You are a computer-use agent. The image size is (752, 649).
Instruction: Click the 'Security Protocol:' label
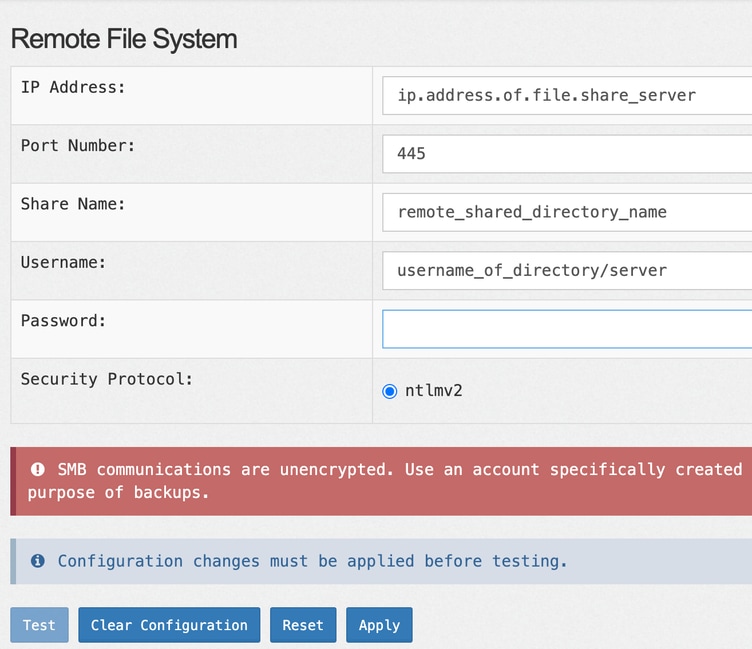[x=106, y=379]
